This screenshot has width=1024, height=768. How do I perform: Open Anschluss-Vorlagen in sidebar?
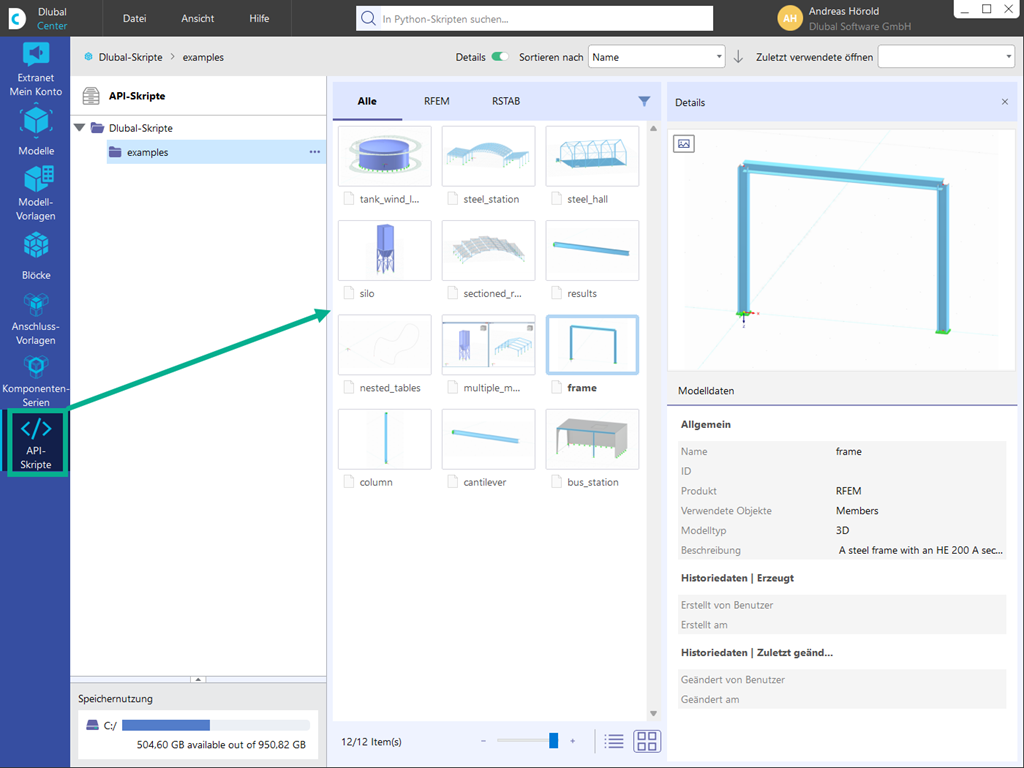[x=35, y=319]
